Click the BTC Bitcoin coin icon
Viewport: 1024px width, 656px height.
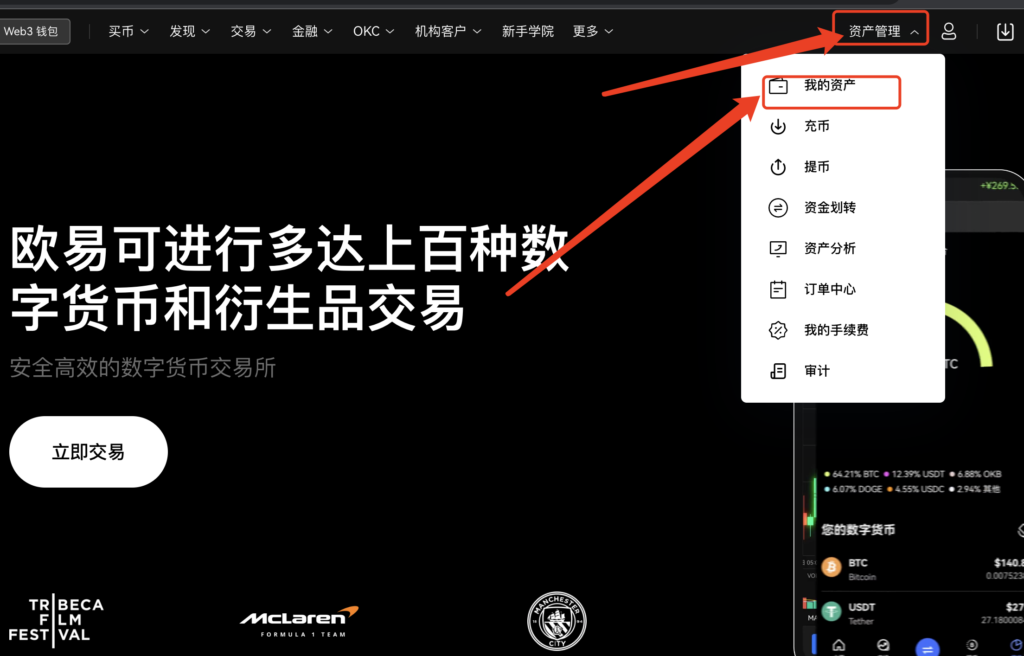coord(831,567)
